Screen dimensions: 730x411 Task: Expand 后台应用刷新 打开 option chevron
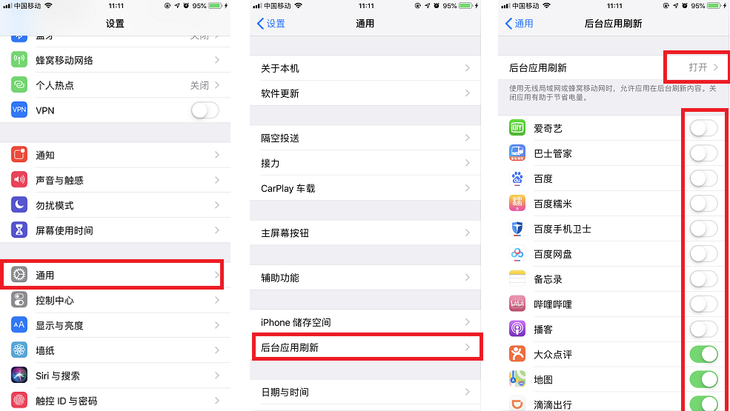tap(716, 67)
